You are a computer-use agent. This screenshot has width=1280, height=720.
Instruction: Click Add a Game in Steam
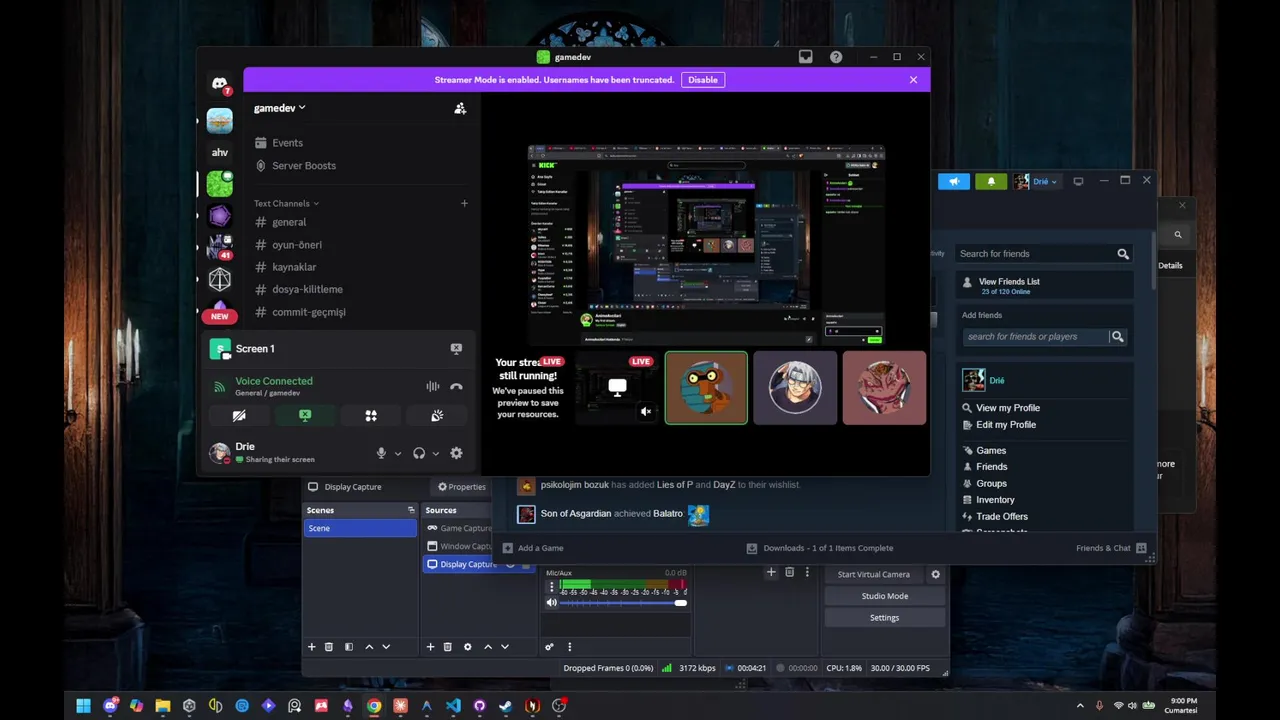tap(533, 548)
